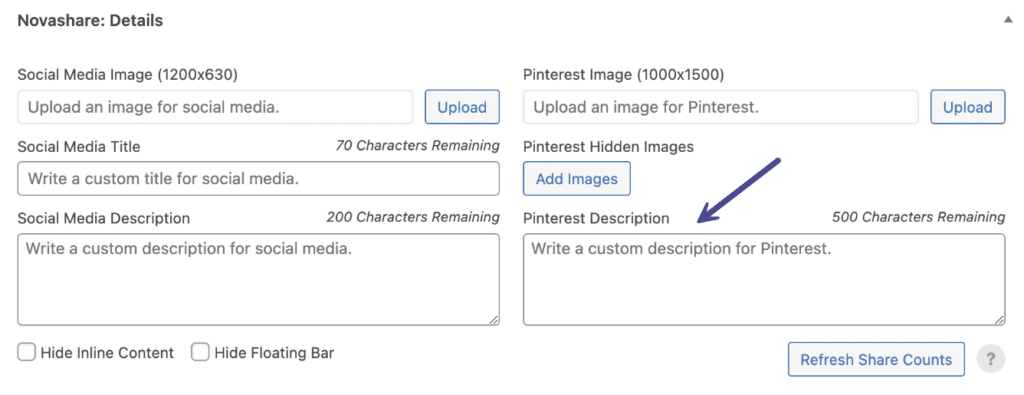Screen dimensions: 1024x395
Task: Click the Pinterest Hidden Images label
Action: (x=608, y=147)
